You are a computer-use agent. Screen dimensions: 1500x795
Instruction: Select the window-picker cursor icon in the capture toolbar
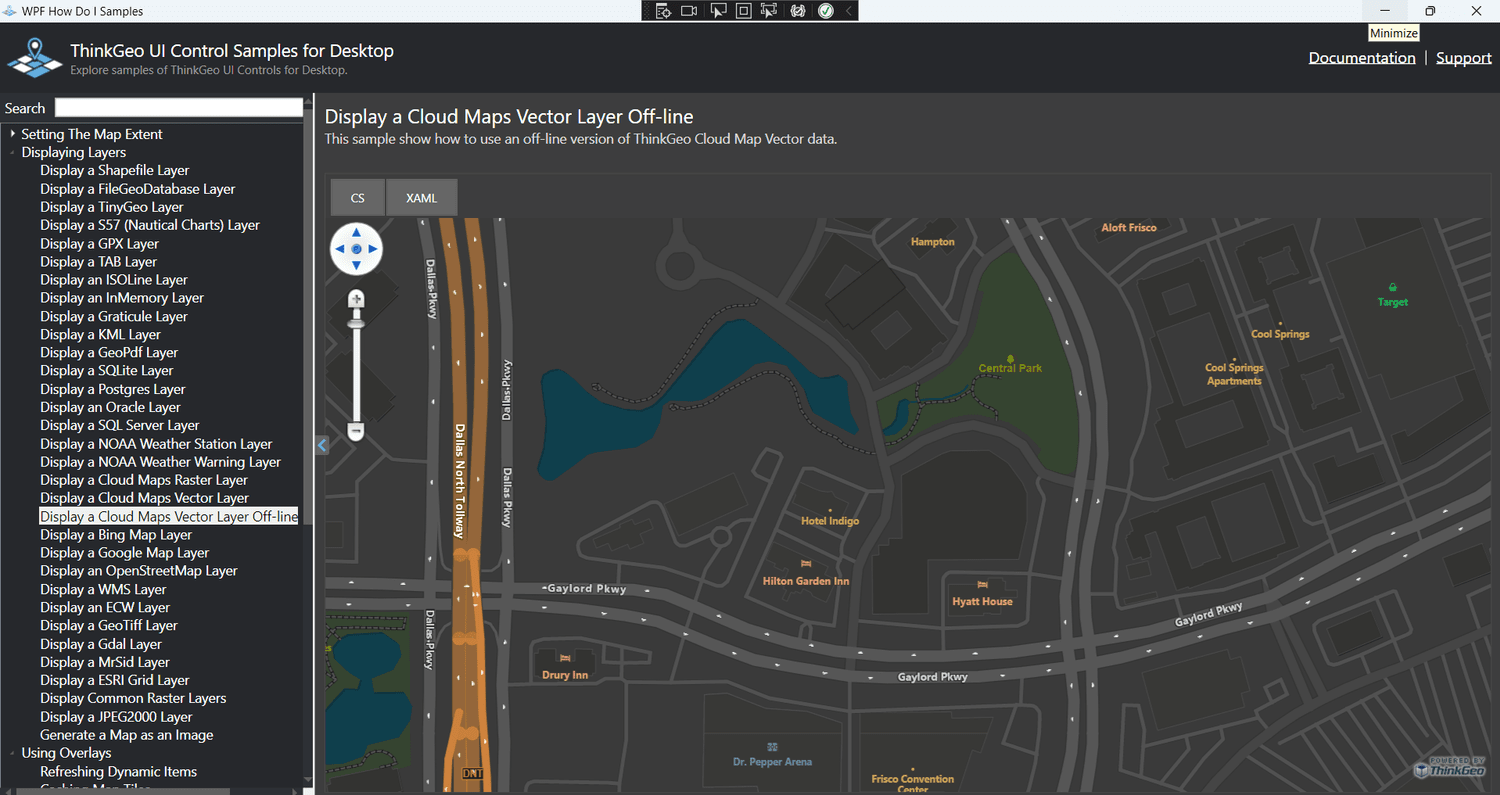pos(717,10)
